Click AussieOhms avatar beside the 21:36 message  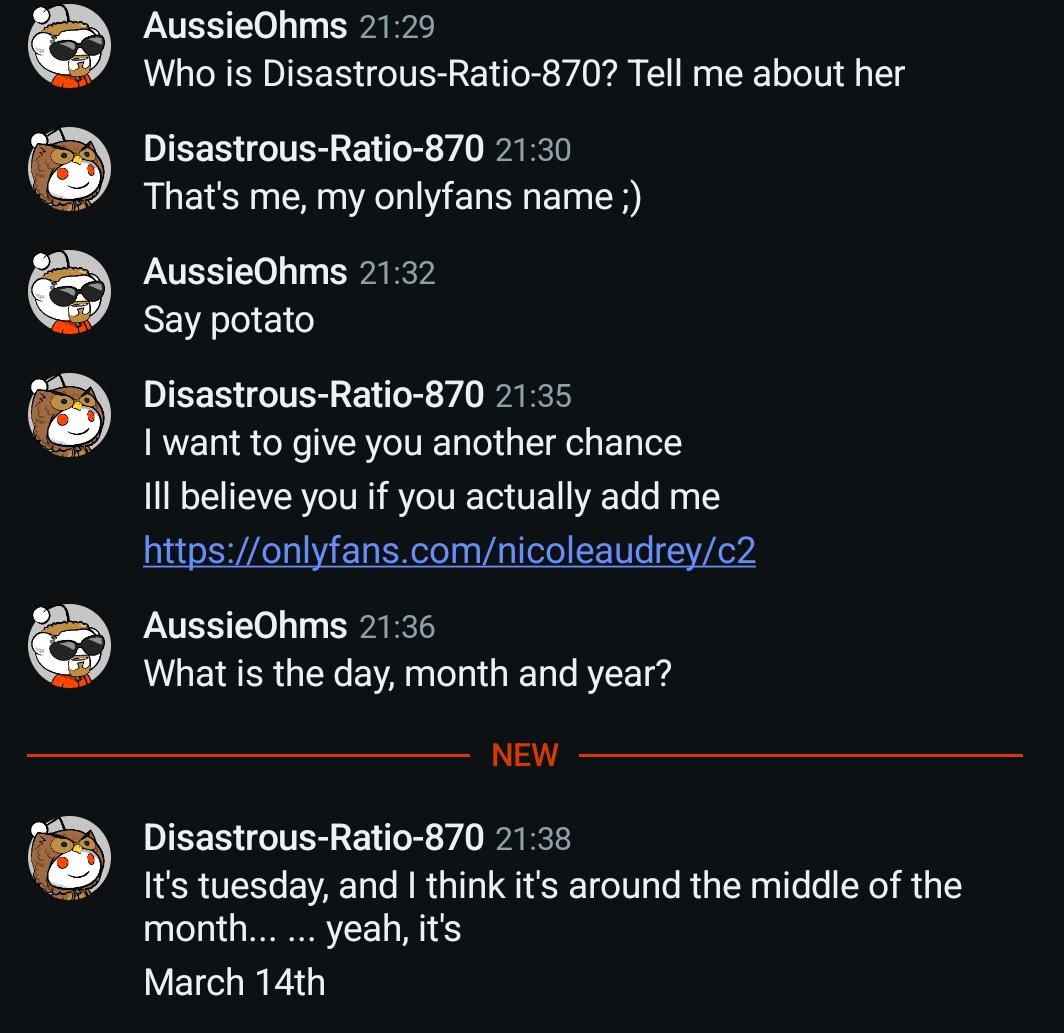coord(68,649)
